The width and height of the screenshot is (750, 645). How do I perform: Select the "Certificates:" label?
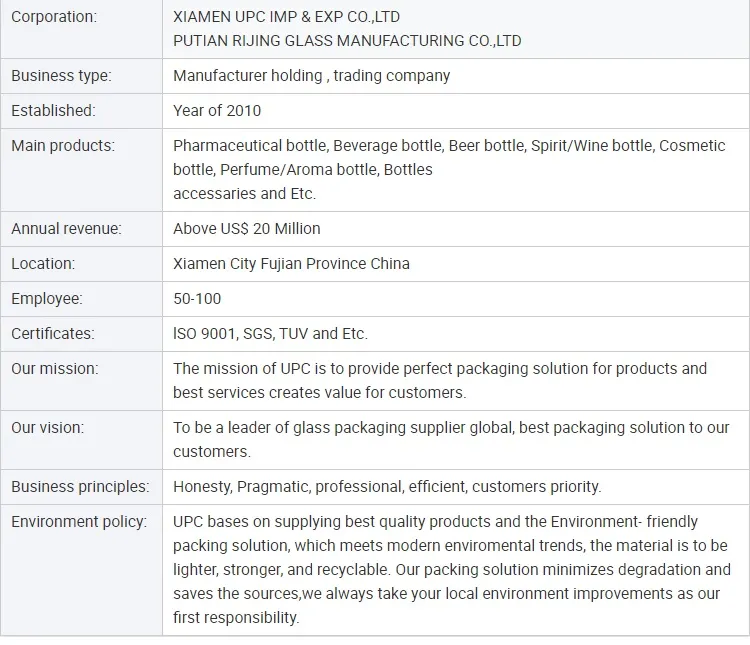coord(53,334)
